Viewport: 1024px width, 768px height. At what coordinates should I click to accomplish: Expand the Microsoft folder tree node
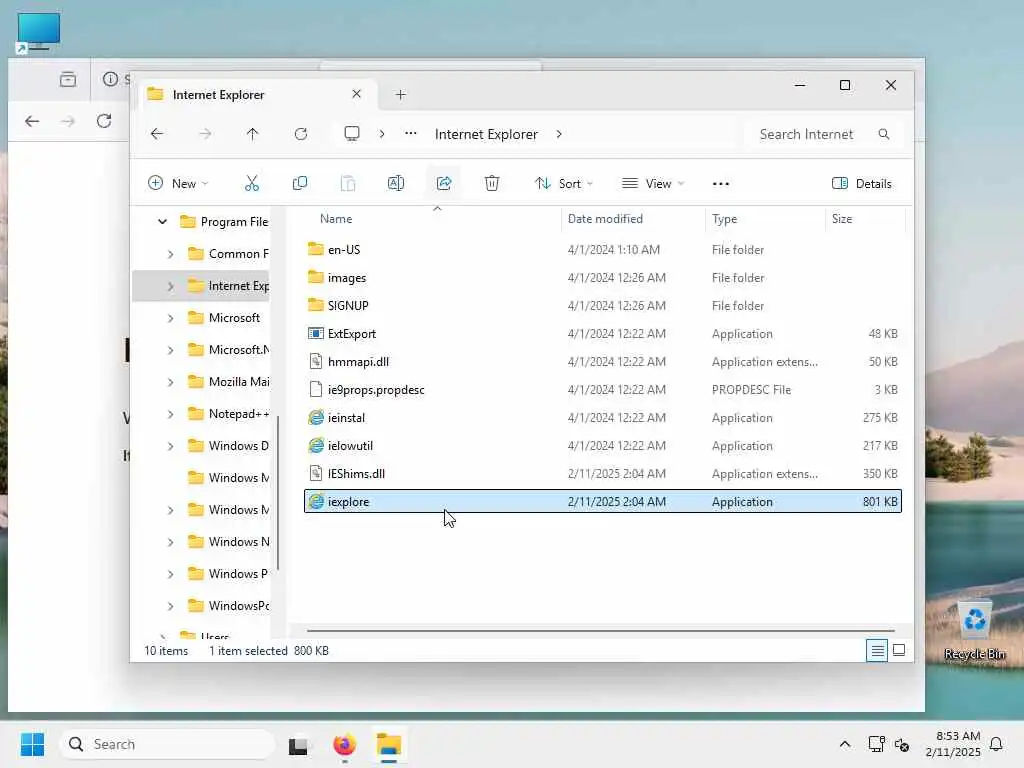tap(170, 318)
